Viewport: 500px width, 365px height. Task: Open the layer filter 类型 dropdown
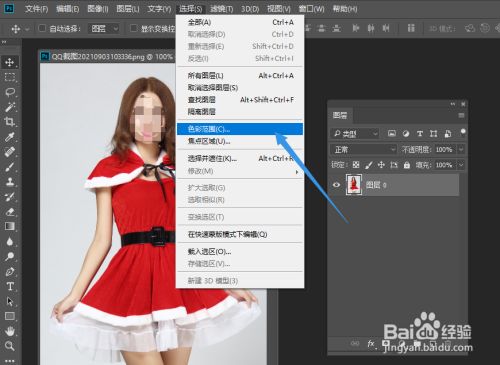coord(355,134)
